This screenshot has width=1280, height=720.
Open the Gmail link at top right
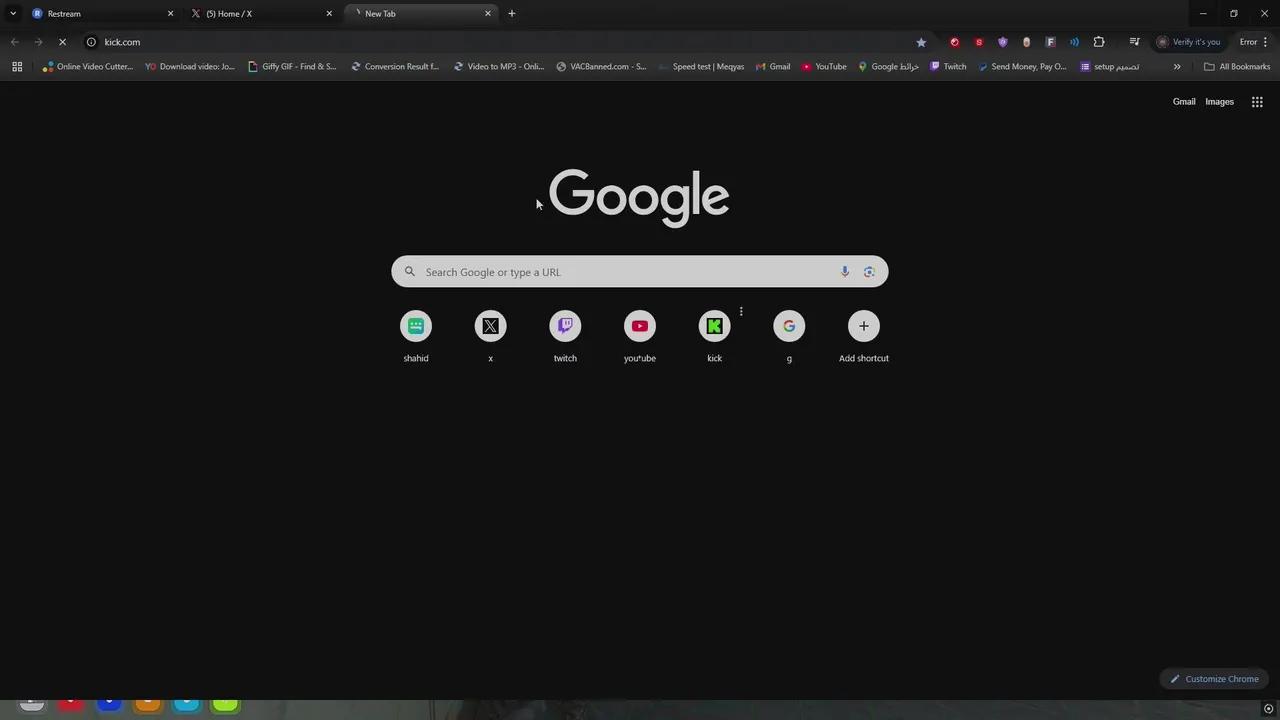(1184, 102)
